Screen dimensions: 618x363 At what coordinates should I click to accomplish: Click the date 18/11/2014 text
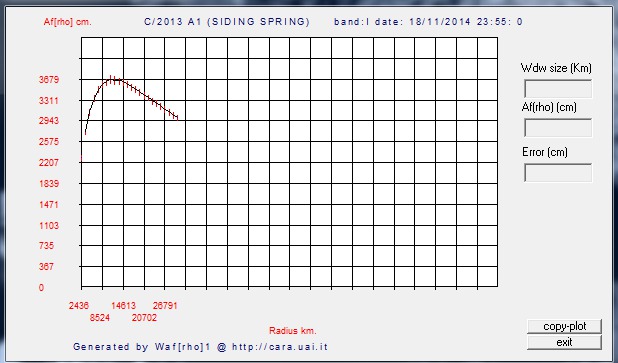(440, 22)
